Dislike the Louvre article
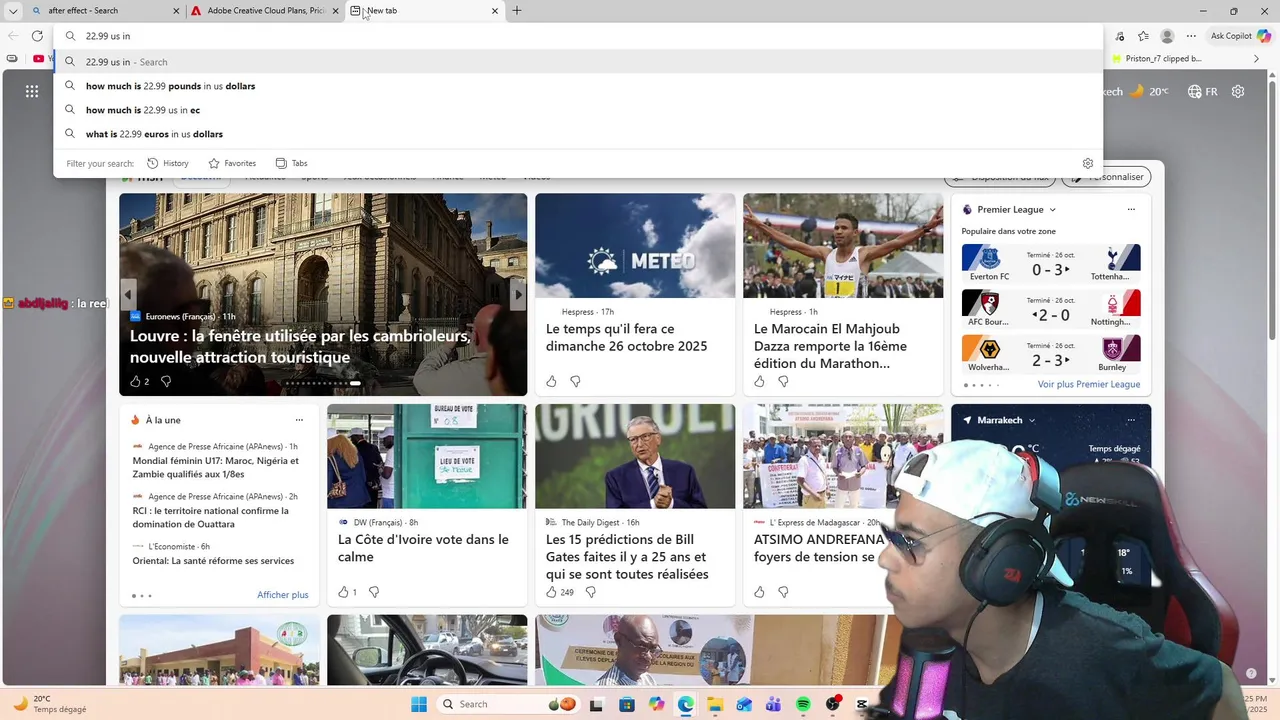This screenshot has height=720, width=1280. [166, 381]
